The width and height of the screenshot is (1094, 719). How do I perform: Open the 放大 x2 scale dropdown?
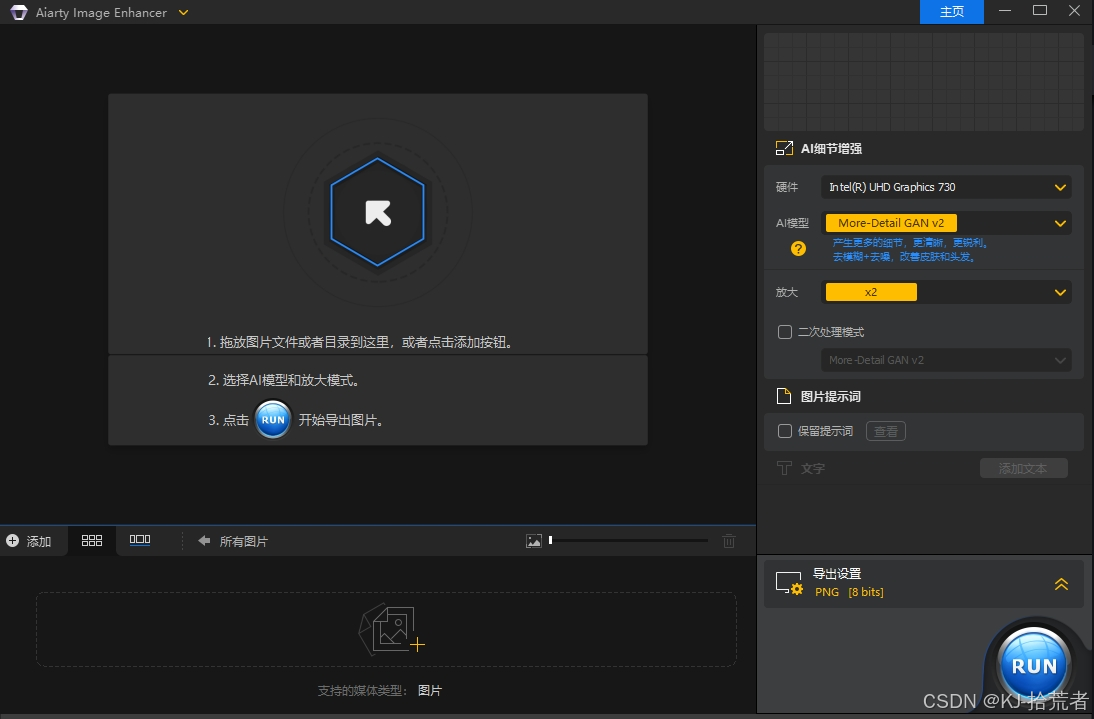point(946,292)
